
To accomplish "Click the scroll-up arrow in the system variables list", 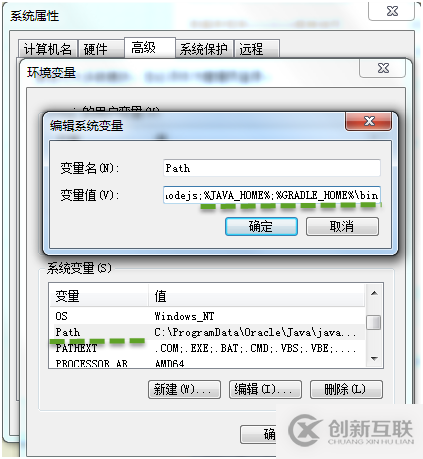I will click(374, 293).
